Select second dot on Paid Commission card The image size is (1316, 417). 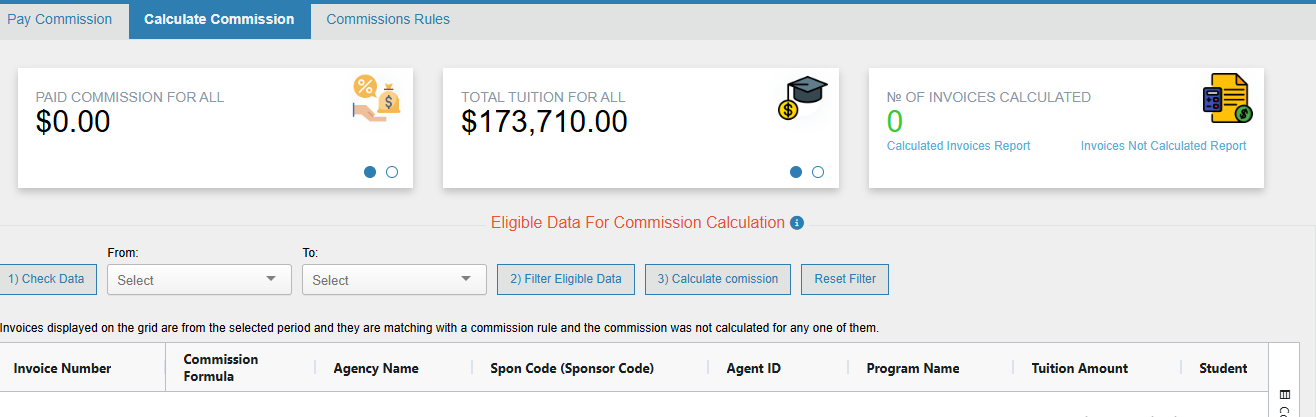coord(392,172)
